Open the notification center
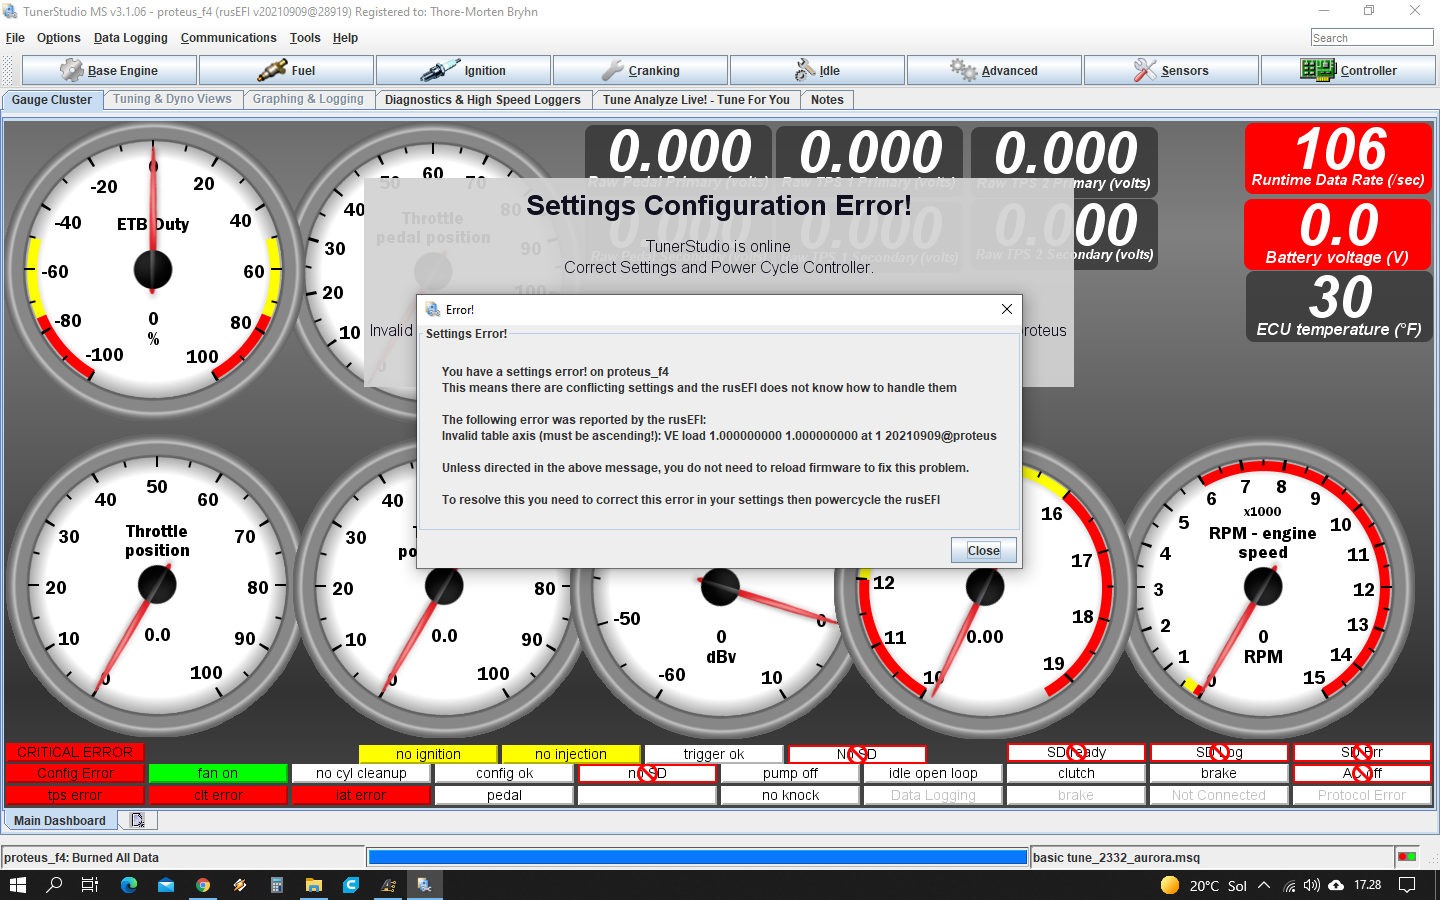Screen dimensions: 1440x900 click(x=1407, y=885)
